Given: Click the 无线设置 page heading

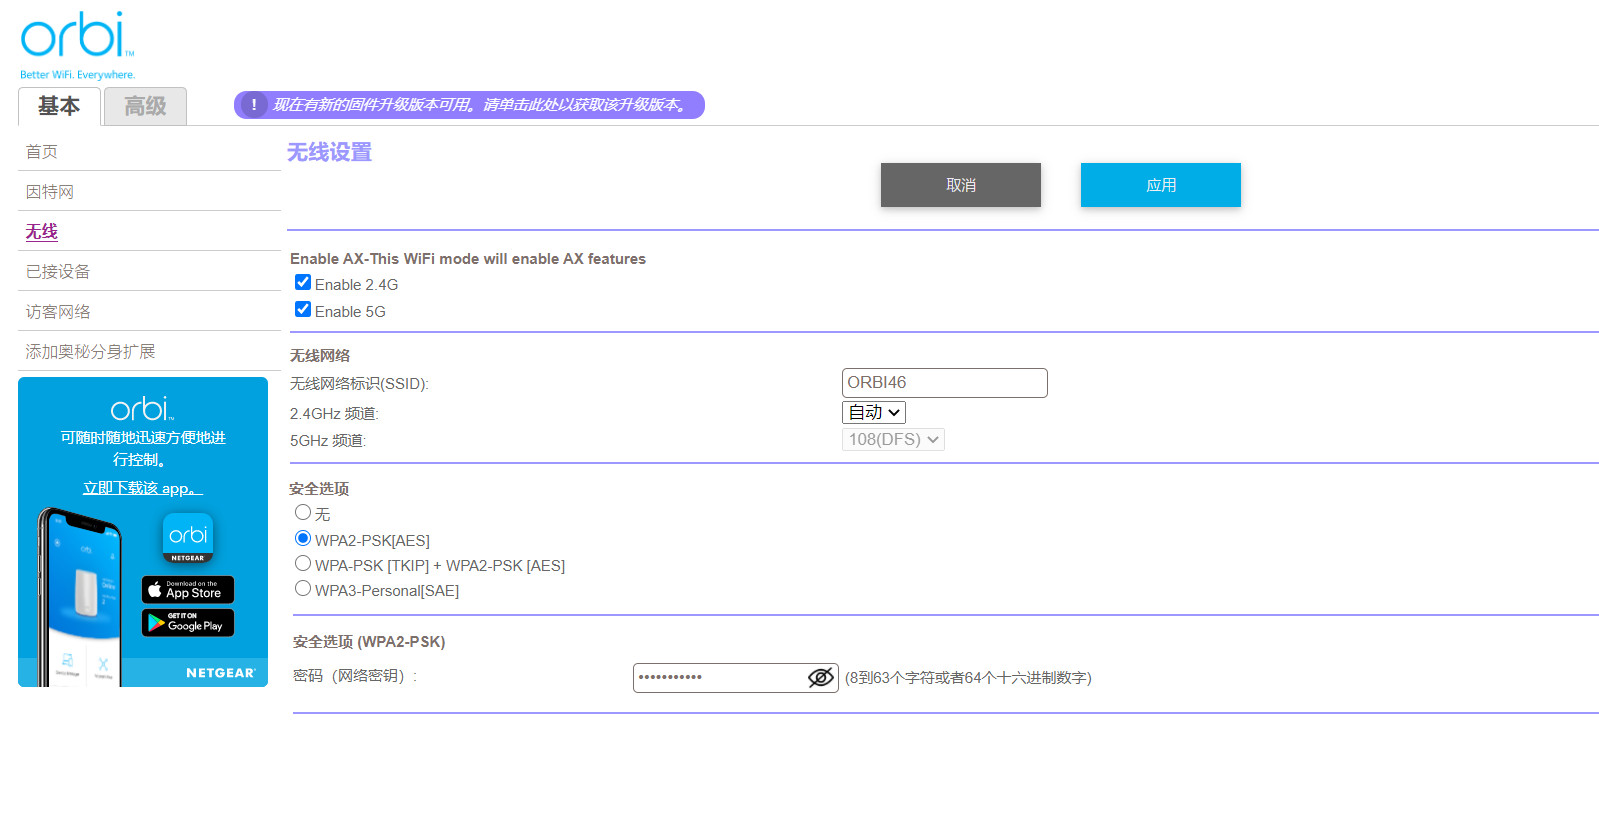Looking at the screenshot, I should (x=330, y=152).
